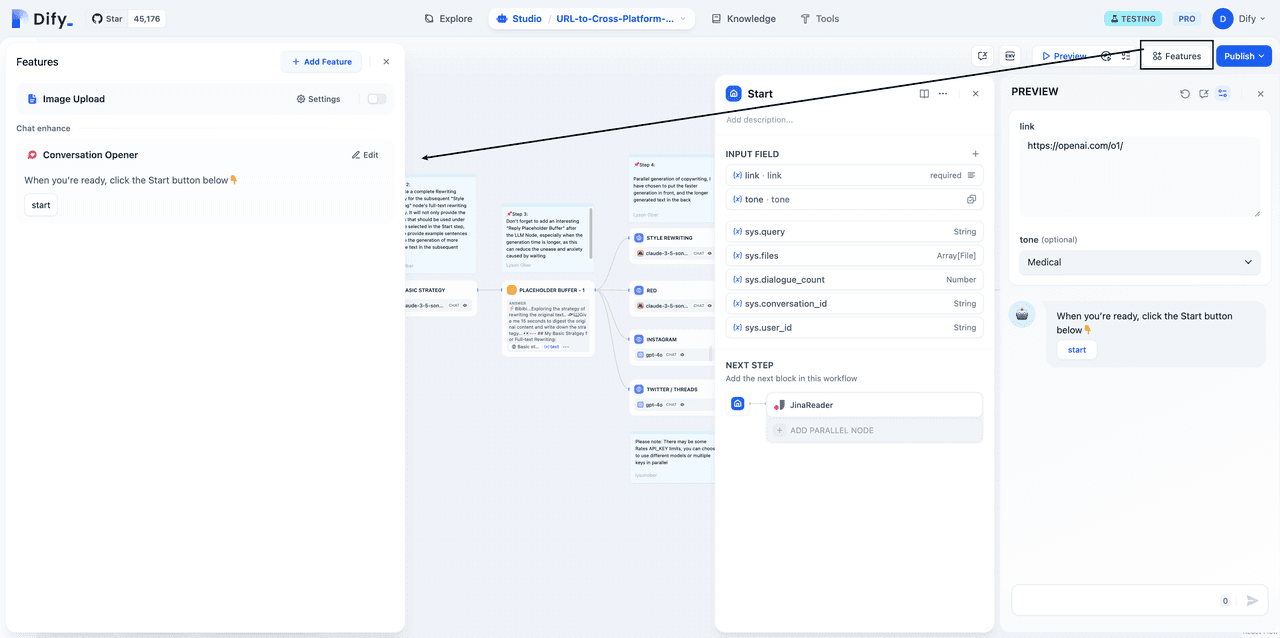Switch to the Explore tab
Viewport: 1280px width, 638px height.
(x=448, y=19)
